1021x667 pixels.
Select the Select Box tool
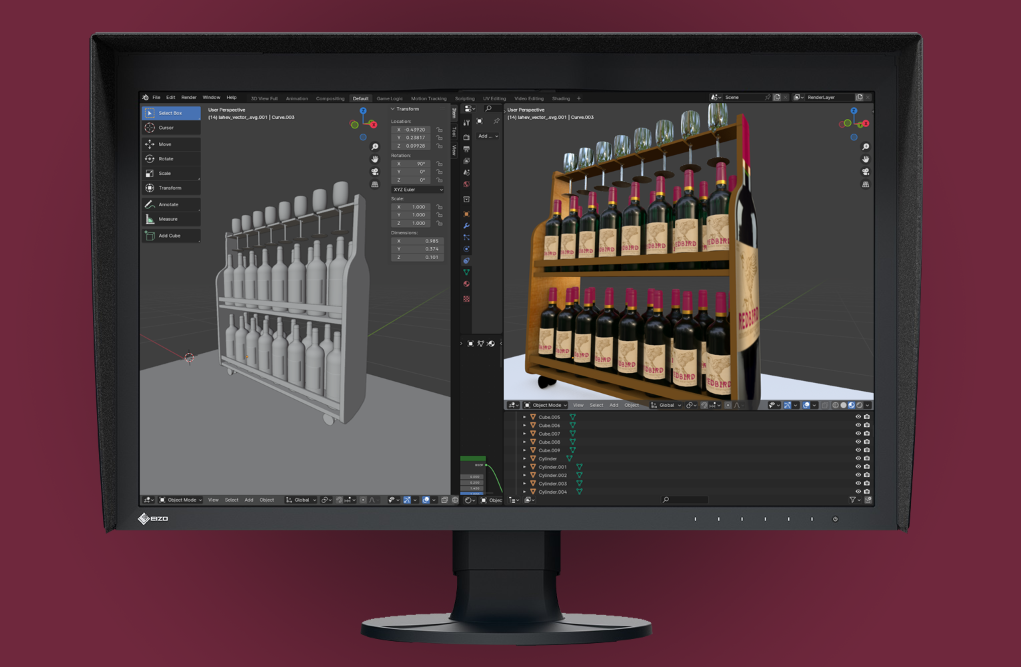coord(171,113)
